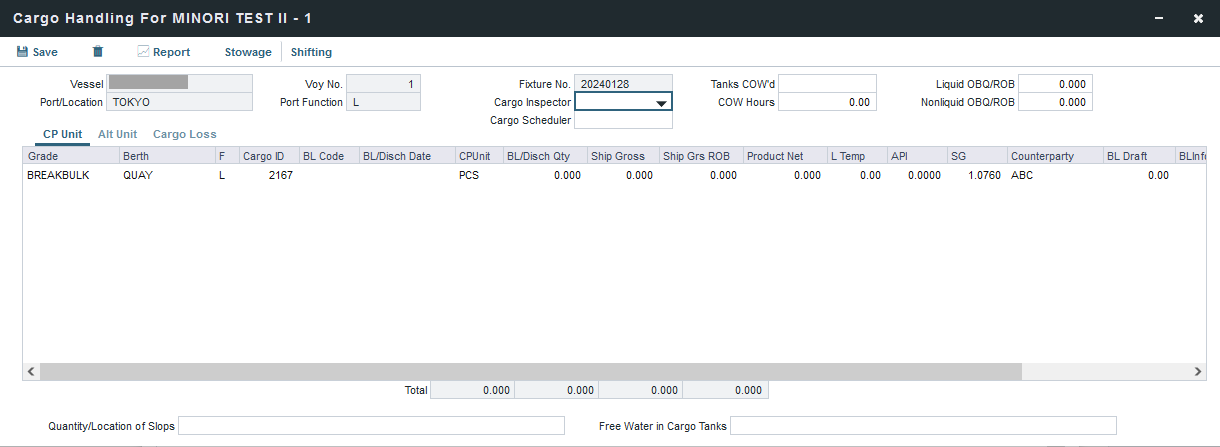Click the Counterparty column header
This screenshot has width=1220, height=447.
1040,156
